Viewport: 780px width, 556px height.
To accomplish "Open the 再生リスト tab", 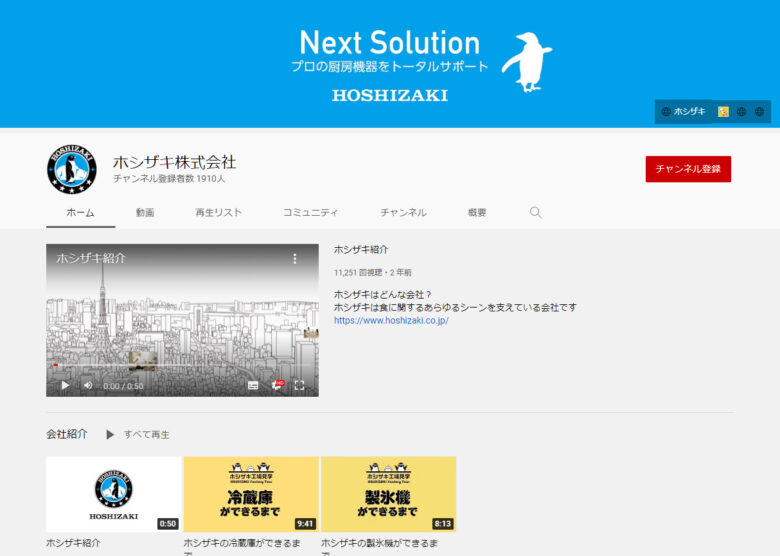I will click(x=218, y=213).
